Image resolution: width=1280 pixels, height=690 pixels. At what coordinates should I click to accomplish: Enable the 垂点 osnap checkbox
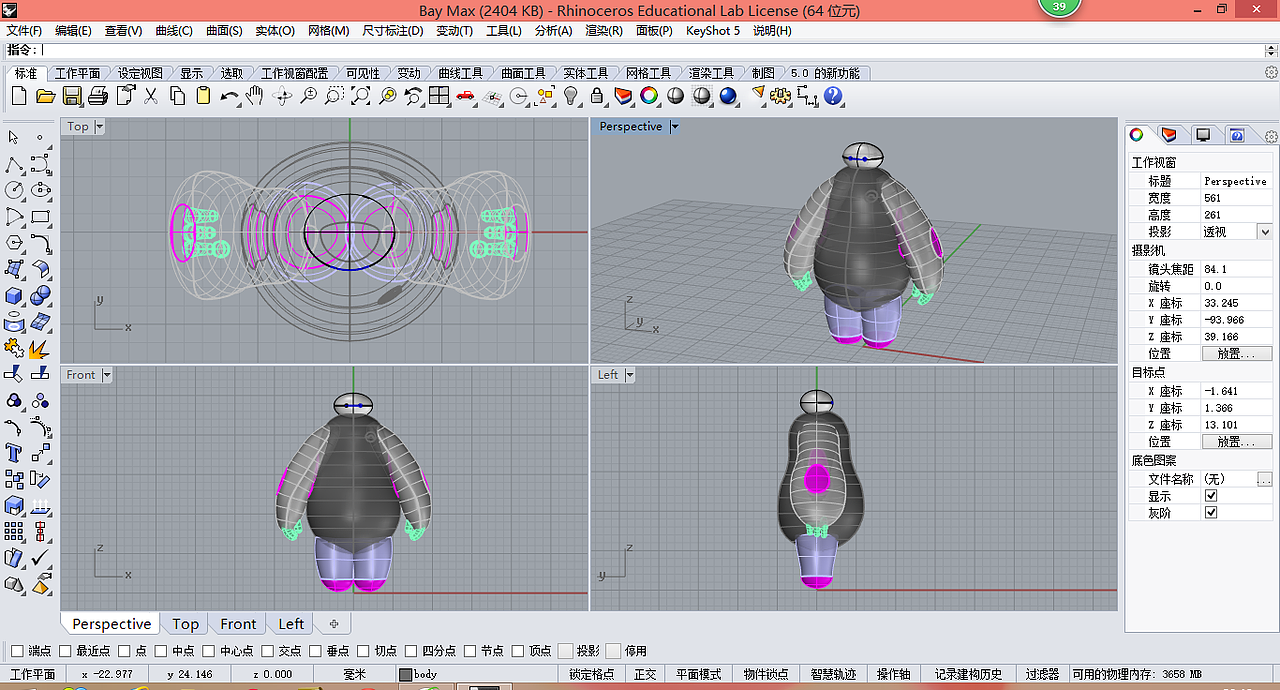[315, 651]
